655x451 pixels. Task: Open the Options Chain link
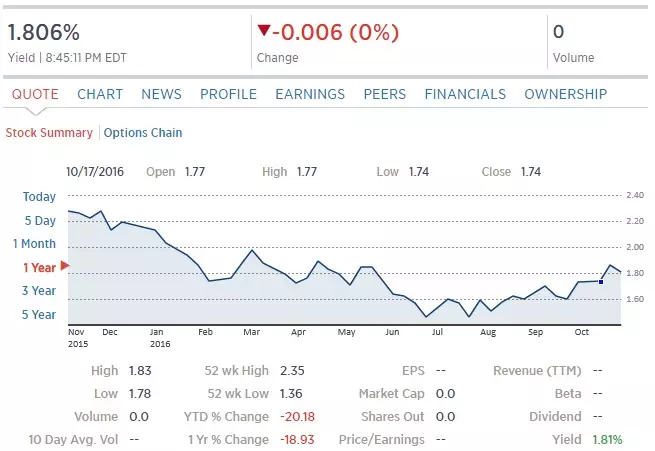tap(143, 132)
